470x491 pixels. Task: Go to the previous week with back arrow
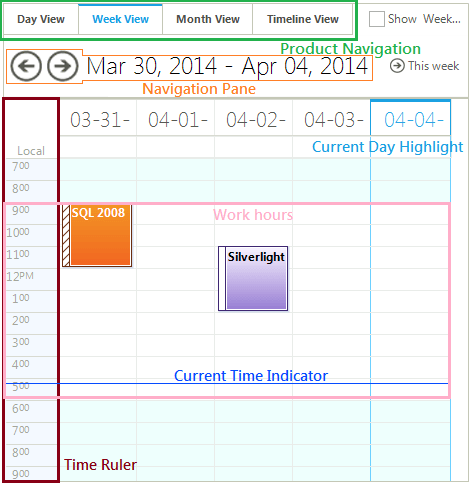[x=26, y=66]
